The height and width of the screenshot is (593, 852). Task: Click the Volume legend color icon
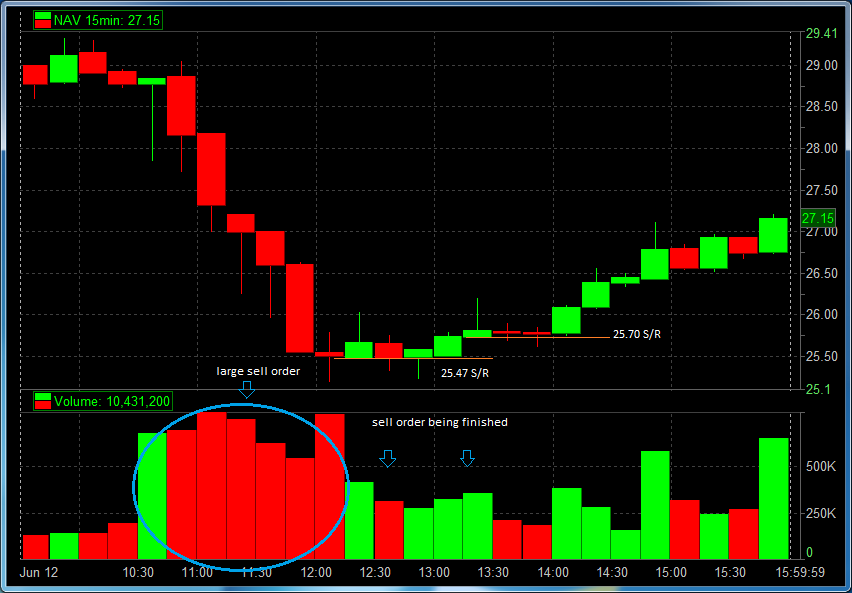[43, 402]
